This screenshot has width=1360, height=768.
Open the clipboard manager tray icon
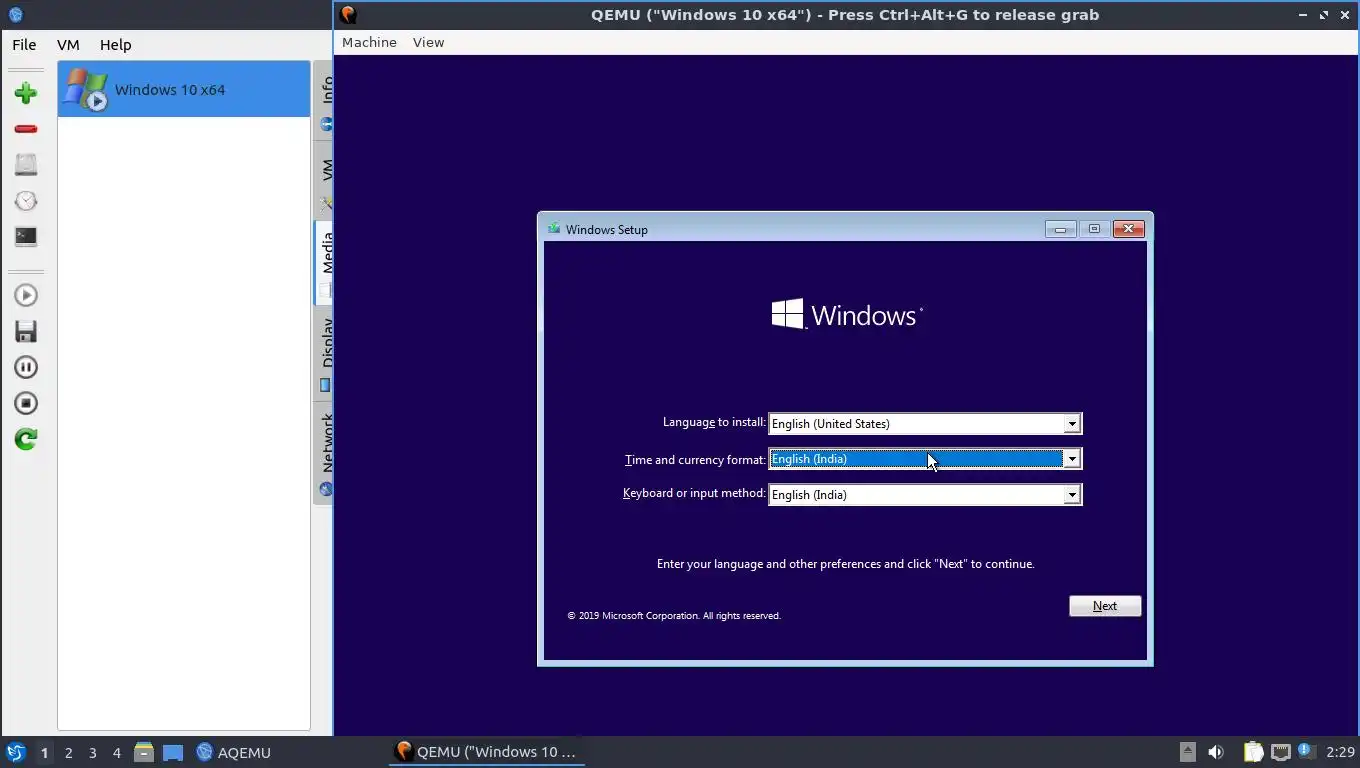coord(1253,752)
